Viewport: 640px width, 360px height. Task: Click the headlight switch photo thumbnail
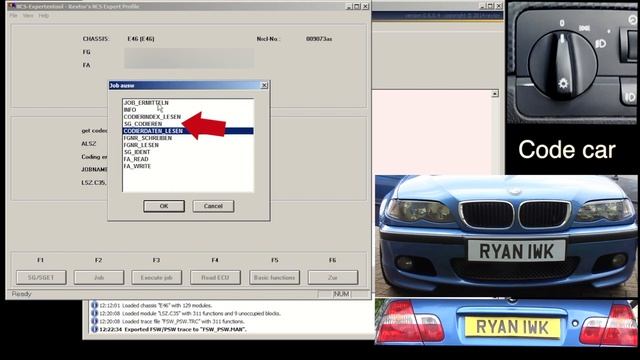[x=571, y=63]
